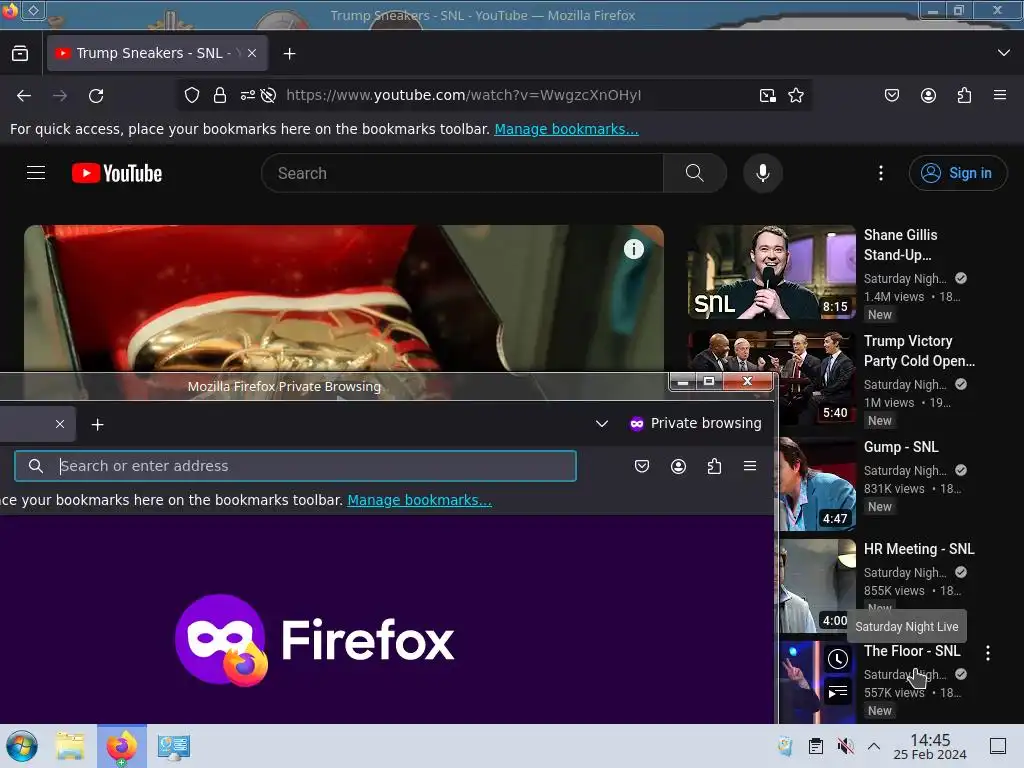Click the Trump Sneakers video player
1024x768 pixels.
click(x=344, y=298)
